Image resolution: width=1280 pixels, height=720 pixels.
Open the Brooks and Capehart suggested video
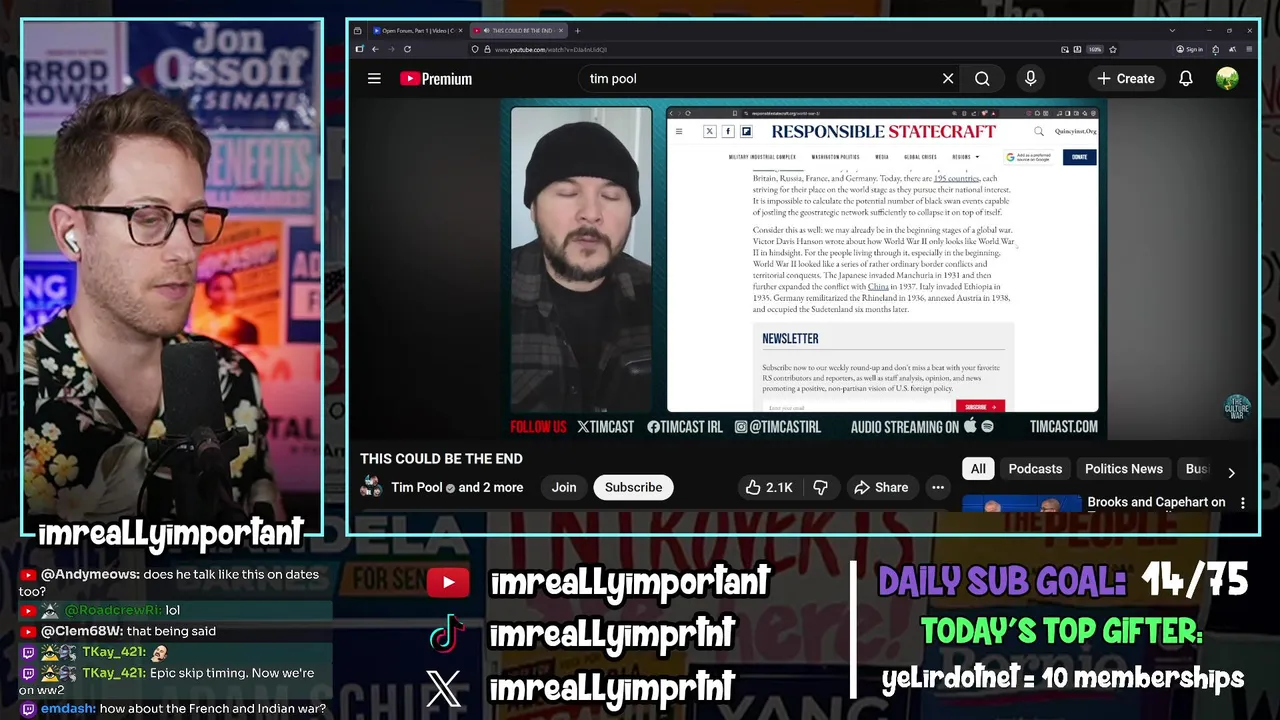(x=1156, y=502)
